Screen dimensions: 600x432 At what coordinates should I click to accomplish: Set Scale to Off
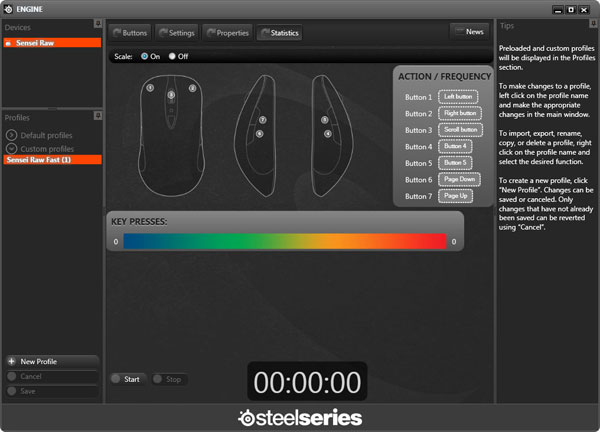click(172, 56)
